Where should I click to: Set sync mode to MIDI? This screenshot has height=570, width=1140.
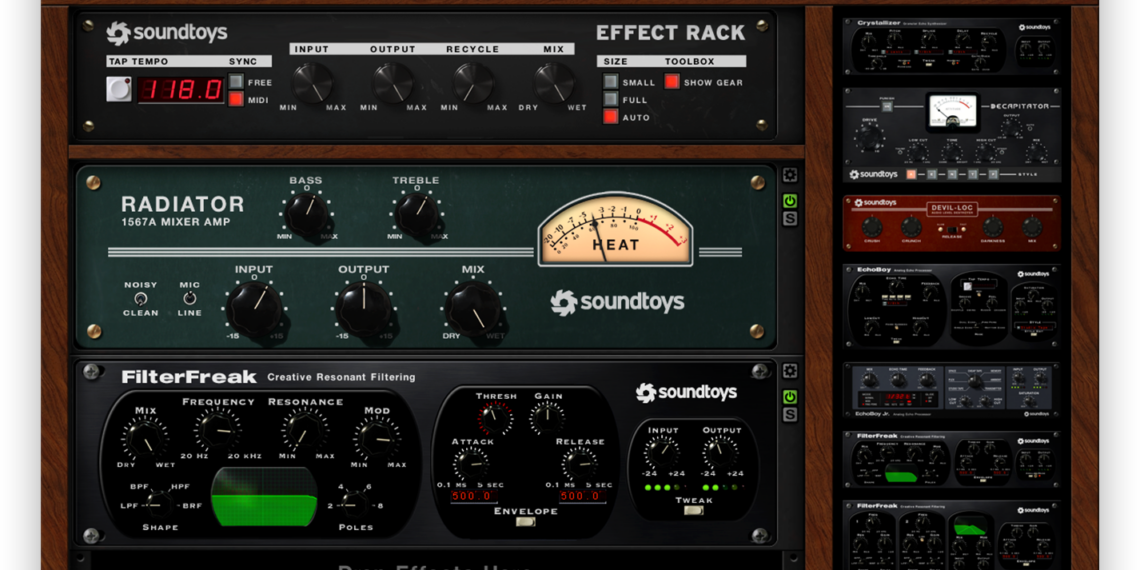point(236,99)
